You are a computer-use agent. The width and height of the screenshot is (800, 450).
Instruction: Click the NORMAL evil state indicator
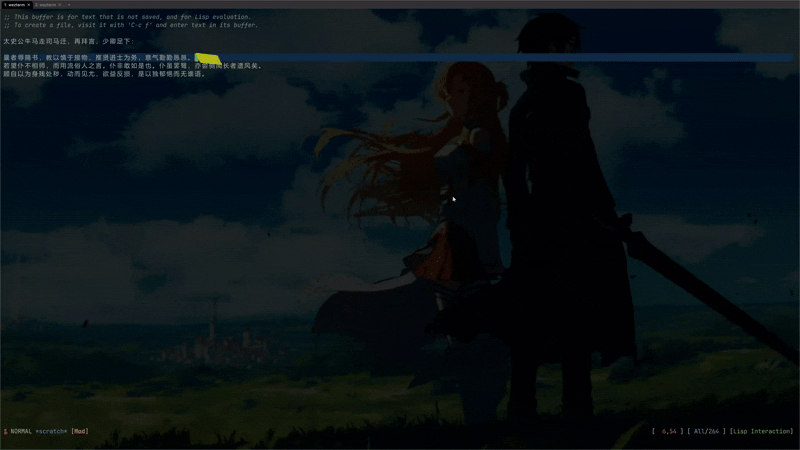coord(22,431)
